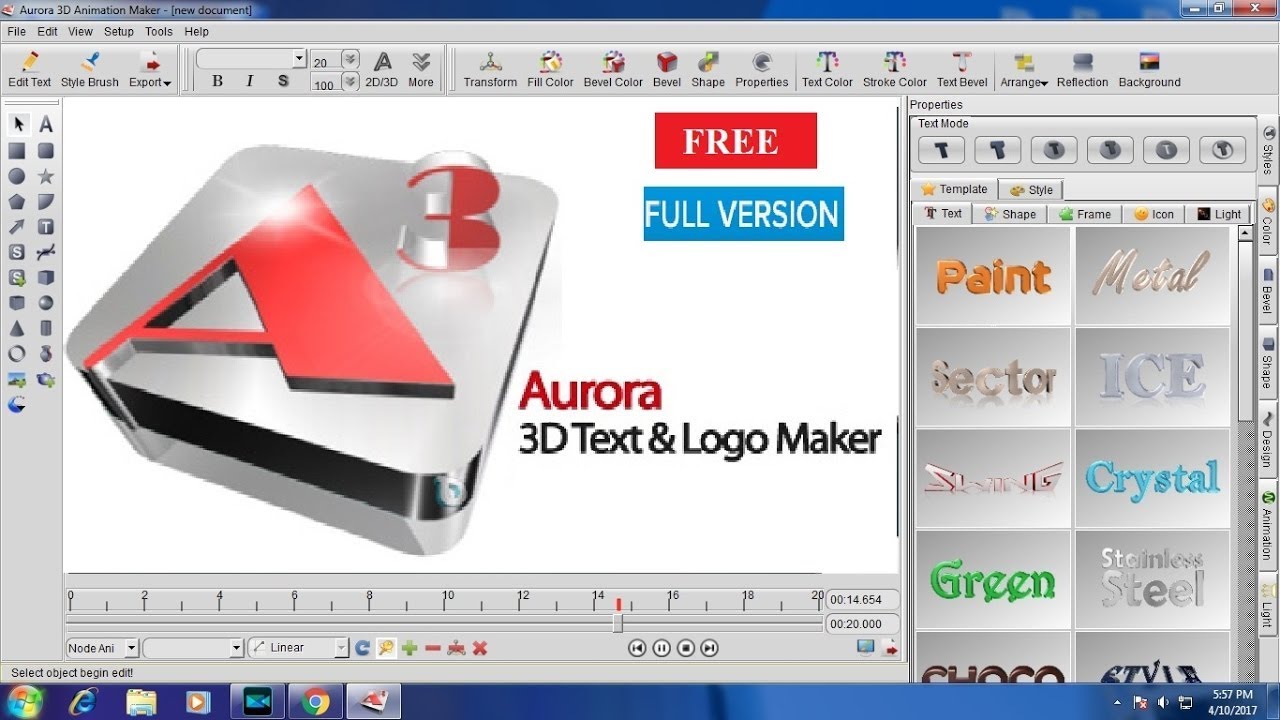Toggle the 'S' text style button
Viewport: 1280px width, 720px height.
[x=283, y=82]
